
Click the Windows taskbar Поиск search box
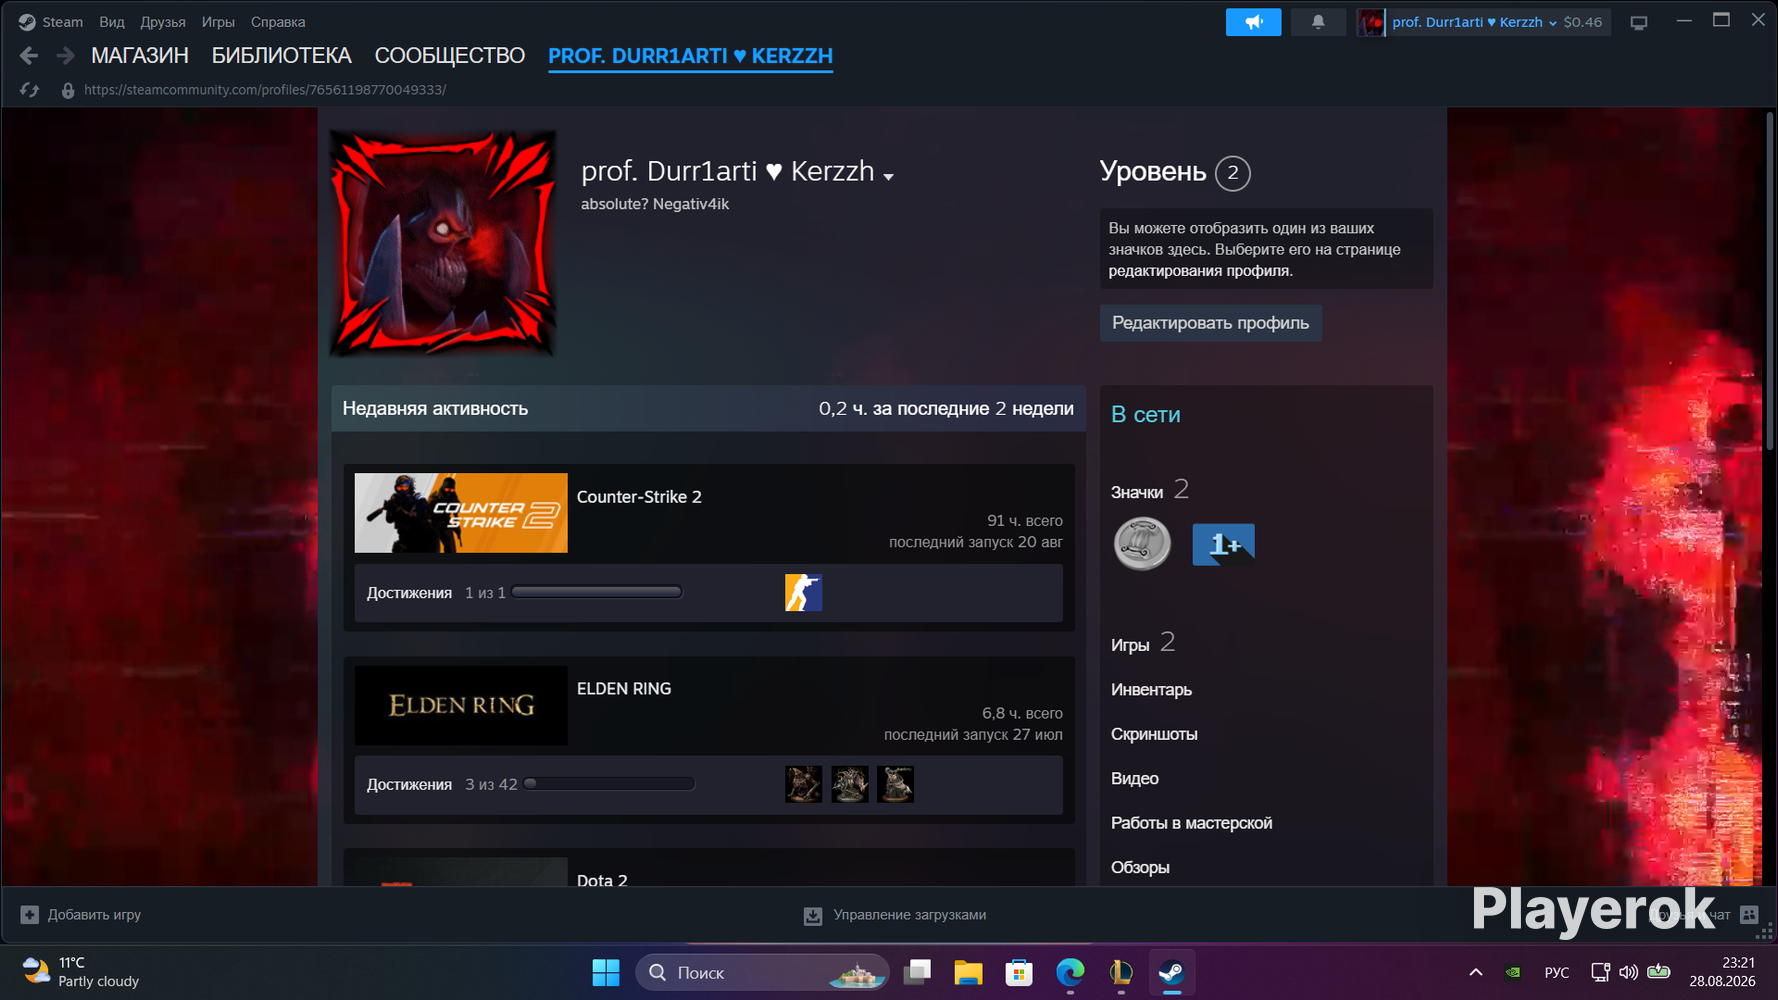point(762,972)
